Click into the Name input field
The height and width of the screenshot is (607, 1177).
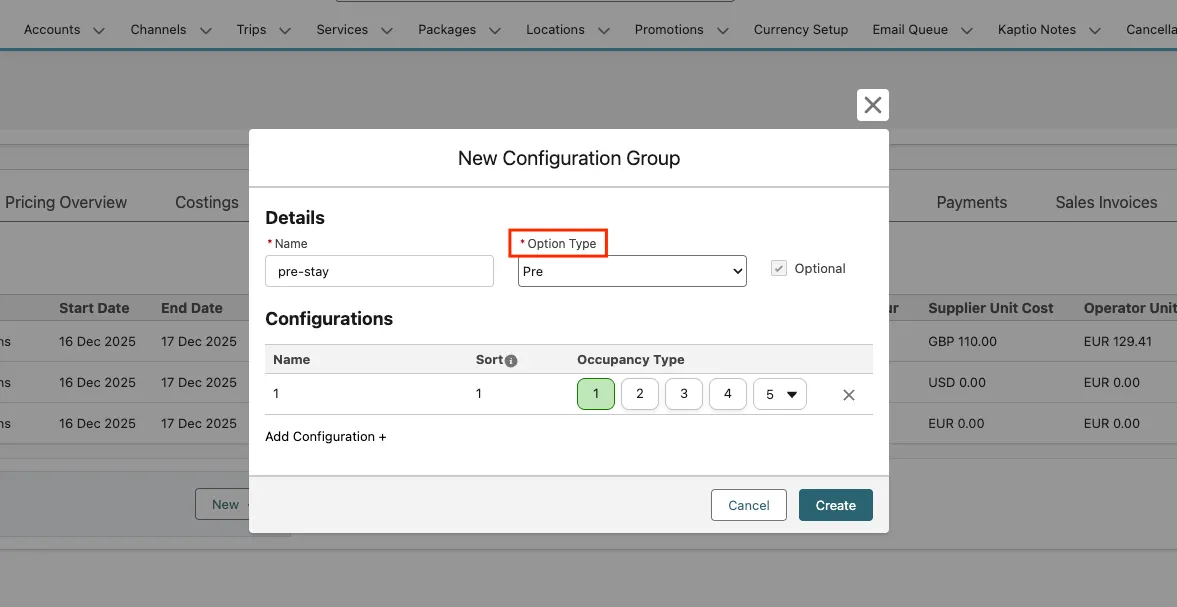(379, 271)
